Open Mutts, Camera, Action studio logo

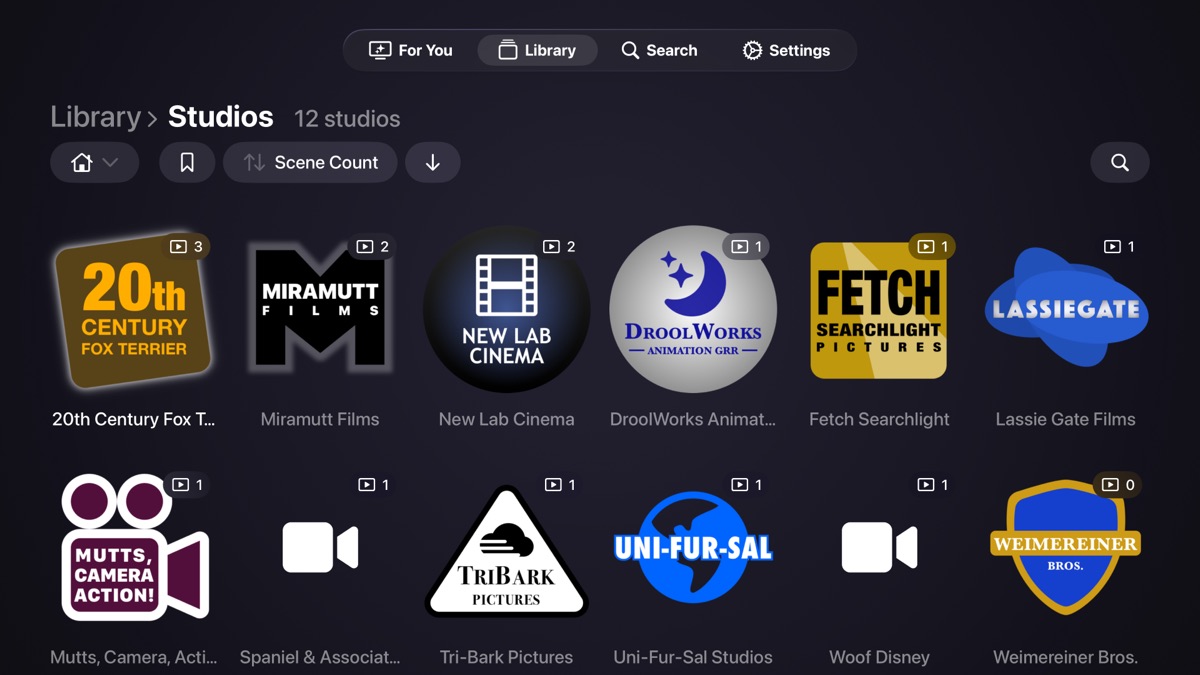tap(134, 547)
